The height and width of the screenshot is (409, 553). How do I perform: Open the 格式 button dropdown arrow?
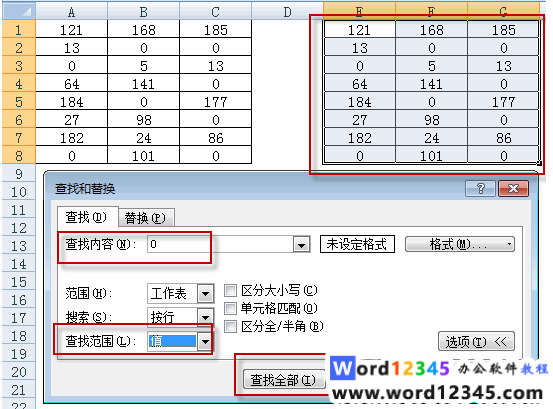point(509,244)
